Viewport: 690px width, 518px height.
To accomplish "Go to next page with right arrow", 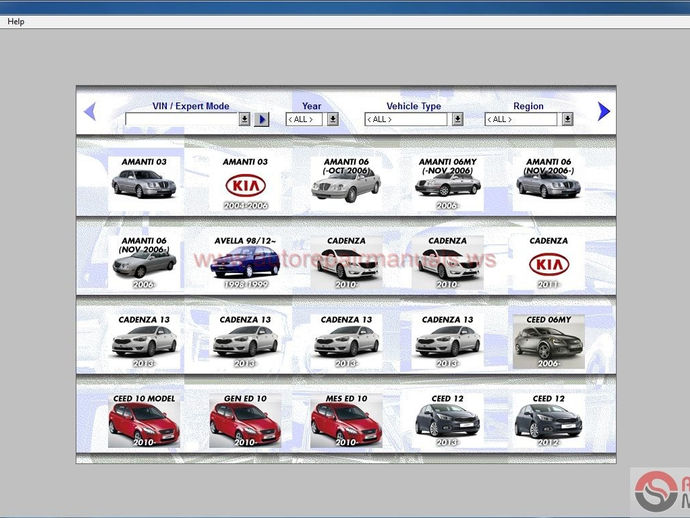I will 604,111.
